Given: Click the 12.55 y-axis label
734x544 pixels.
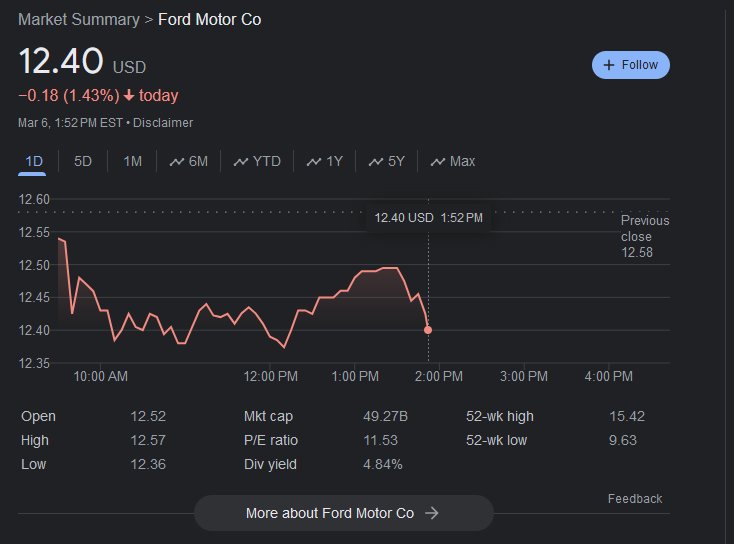Looking at the screenshot, I should click(x=34, y=232).
